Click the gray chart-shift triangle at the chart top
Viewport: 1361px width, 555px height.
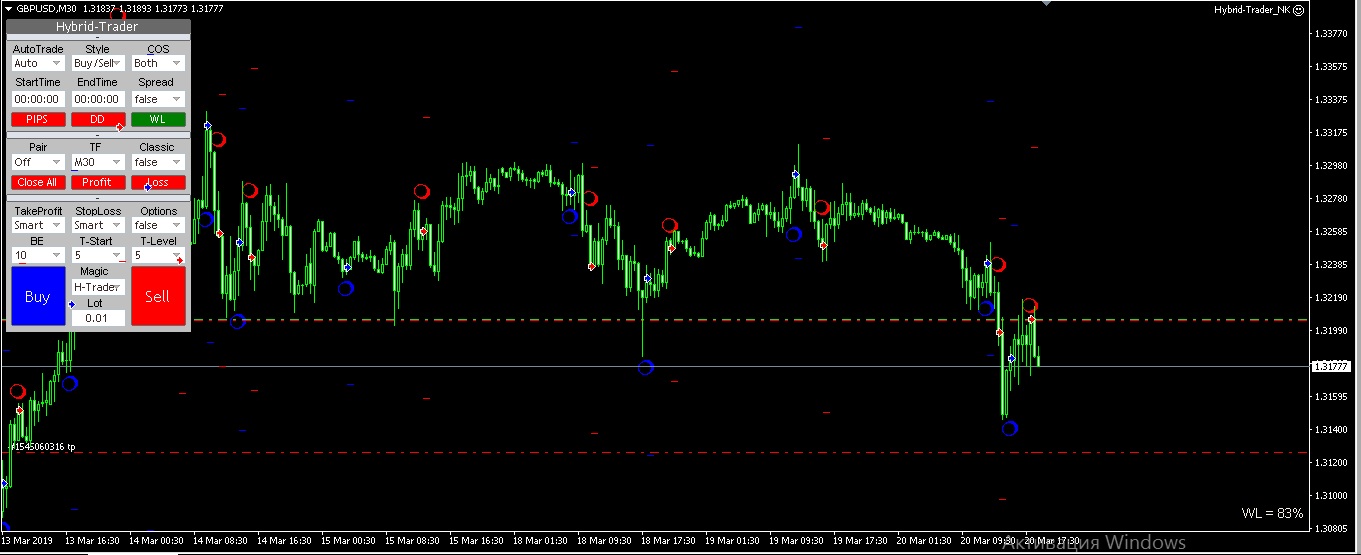[x=1047, y=4]
